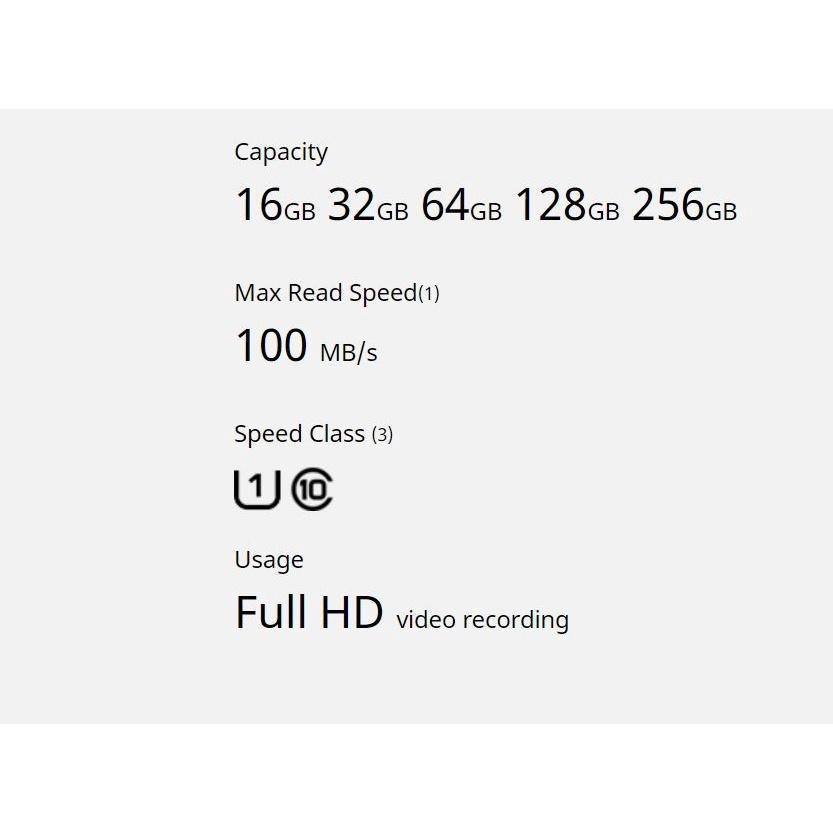Select the 16GB capacity option

(275, 205)
